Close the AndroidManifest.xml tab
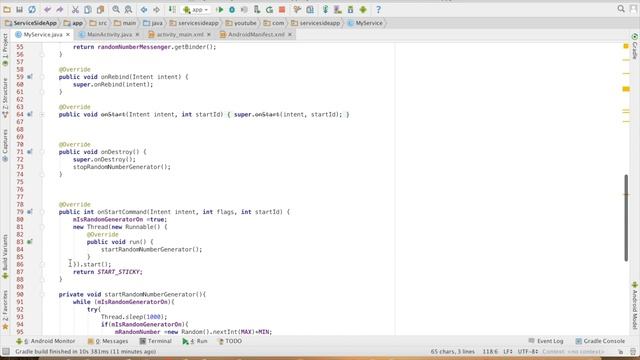 click(x=290, y=35)
